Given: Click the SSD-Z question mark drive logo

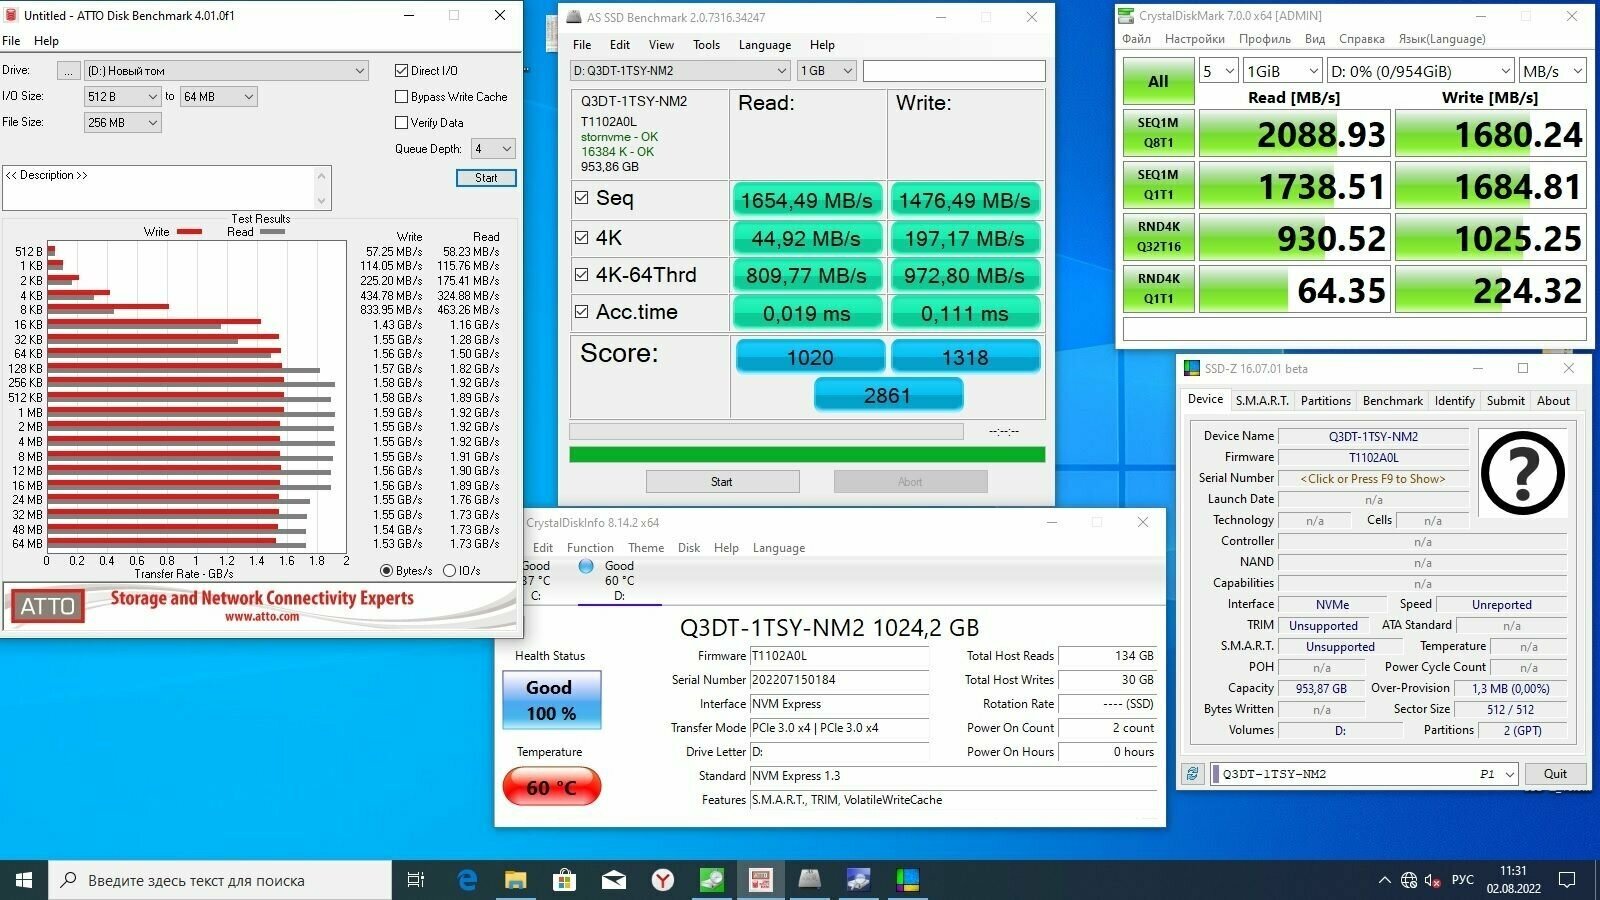Looking at the screenshot, I should (1522, 473).
